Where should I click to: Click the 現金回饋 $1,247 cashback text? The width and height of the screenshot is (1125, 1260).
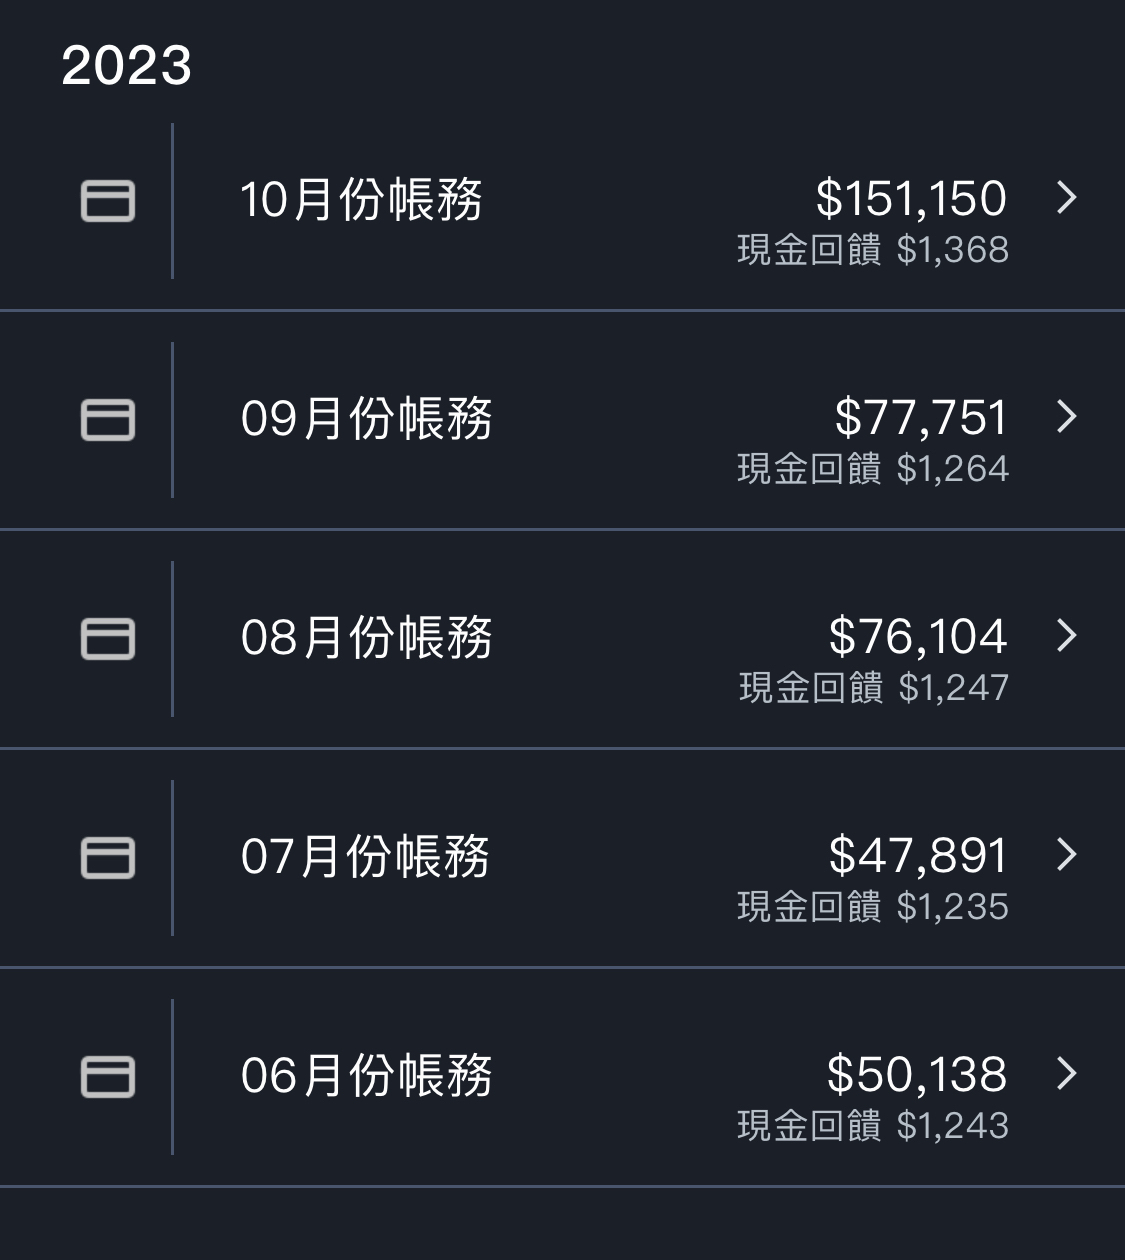coord(874,688)
